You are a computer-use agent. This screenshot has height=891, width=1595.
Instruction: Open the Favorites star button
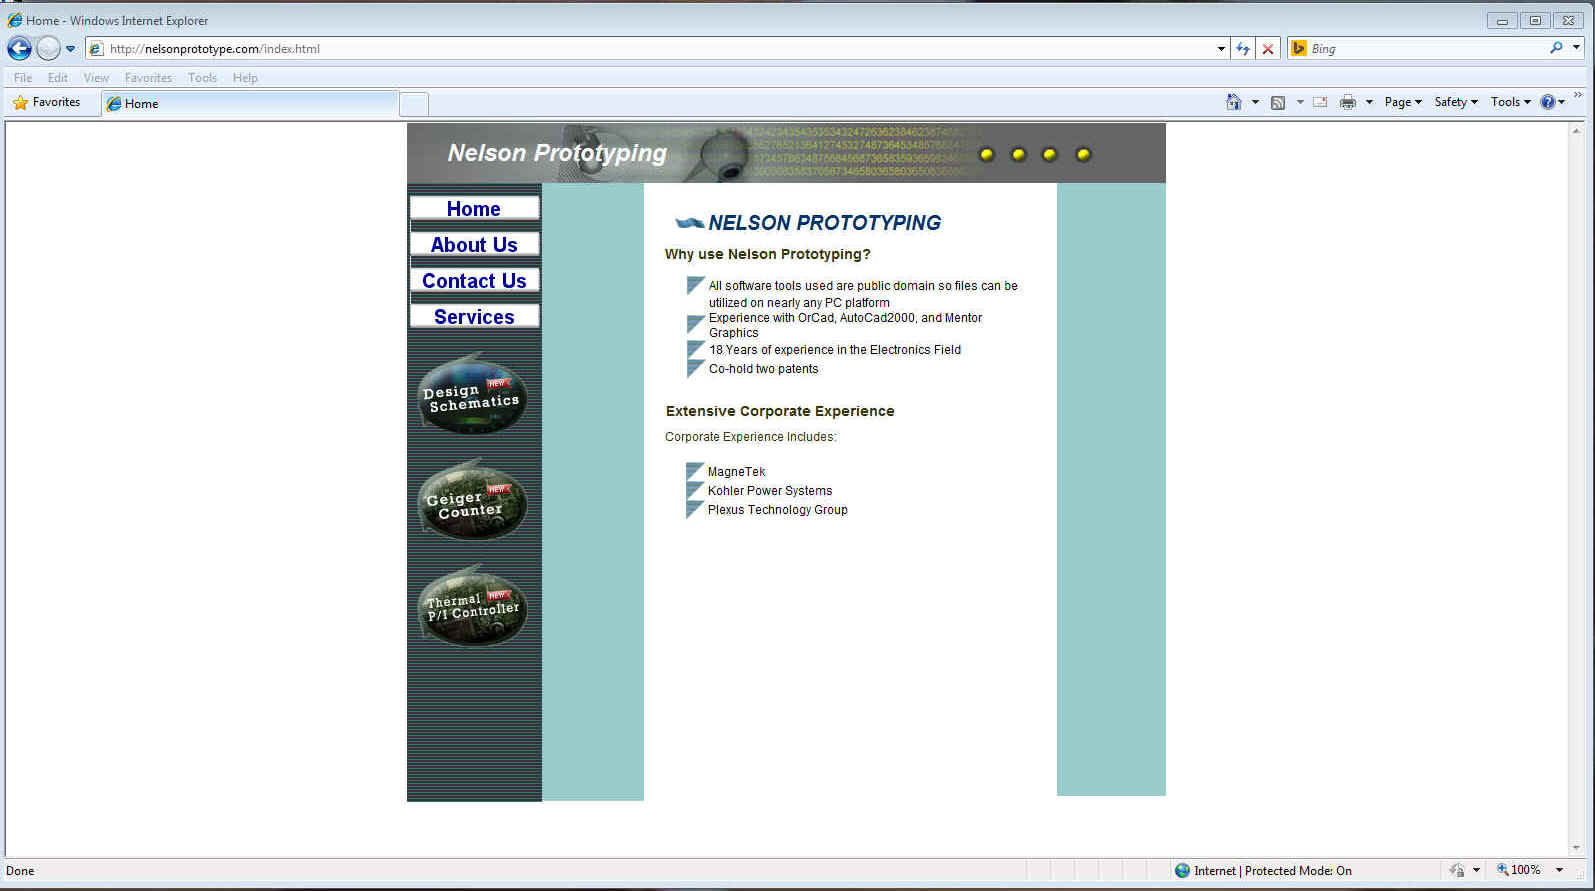(46, 102)
